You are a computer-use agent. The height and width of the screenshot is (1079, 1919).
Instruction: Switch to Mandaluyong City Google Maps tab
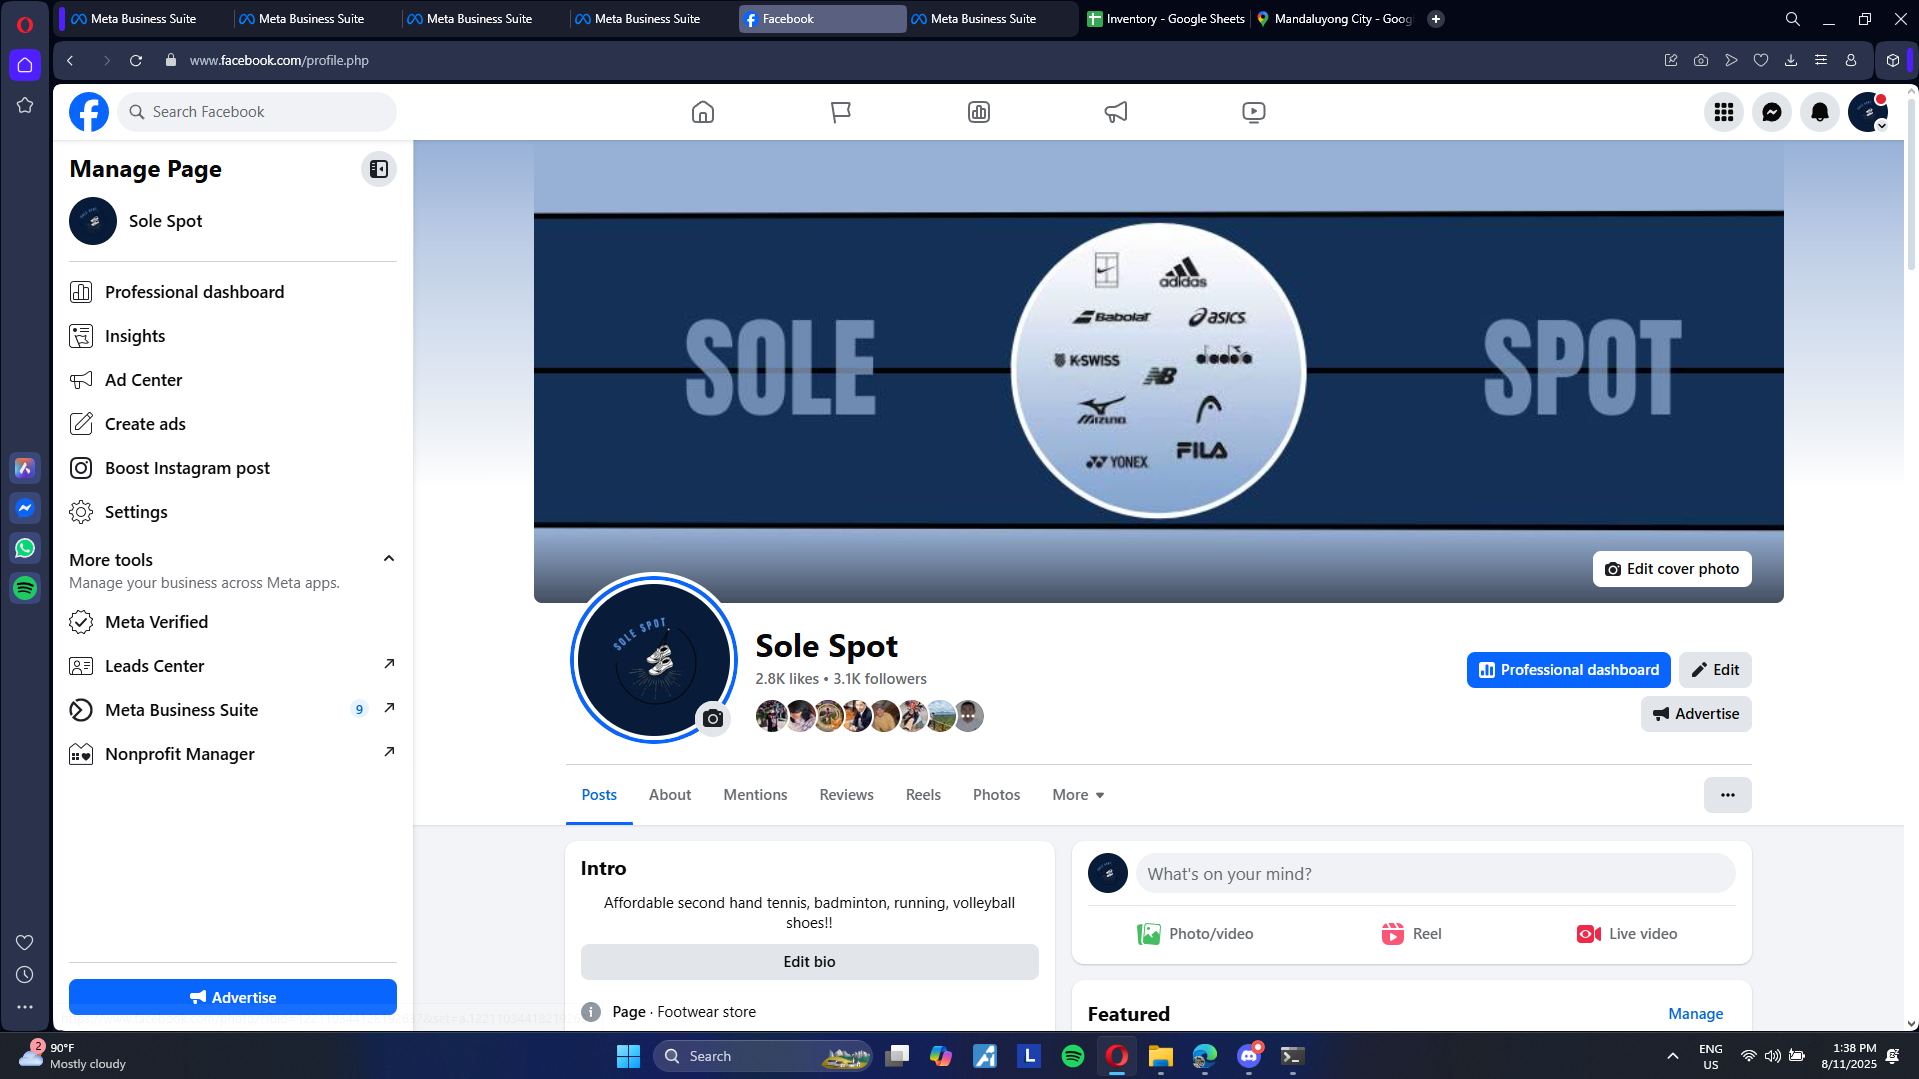1336,19
